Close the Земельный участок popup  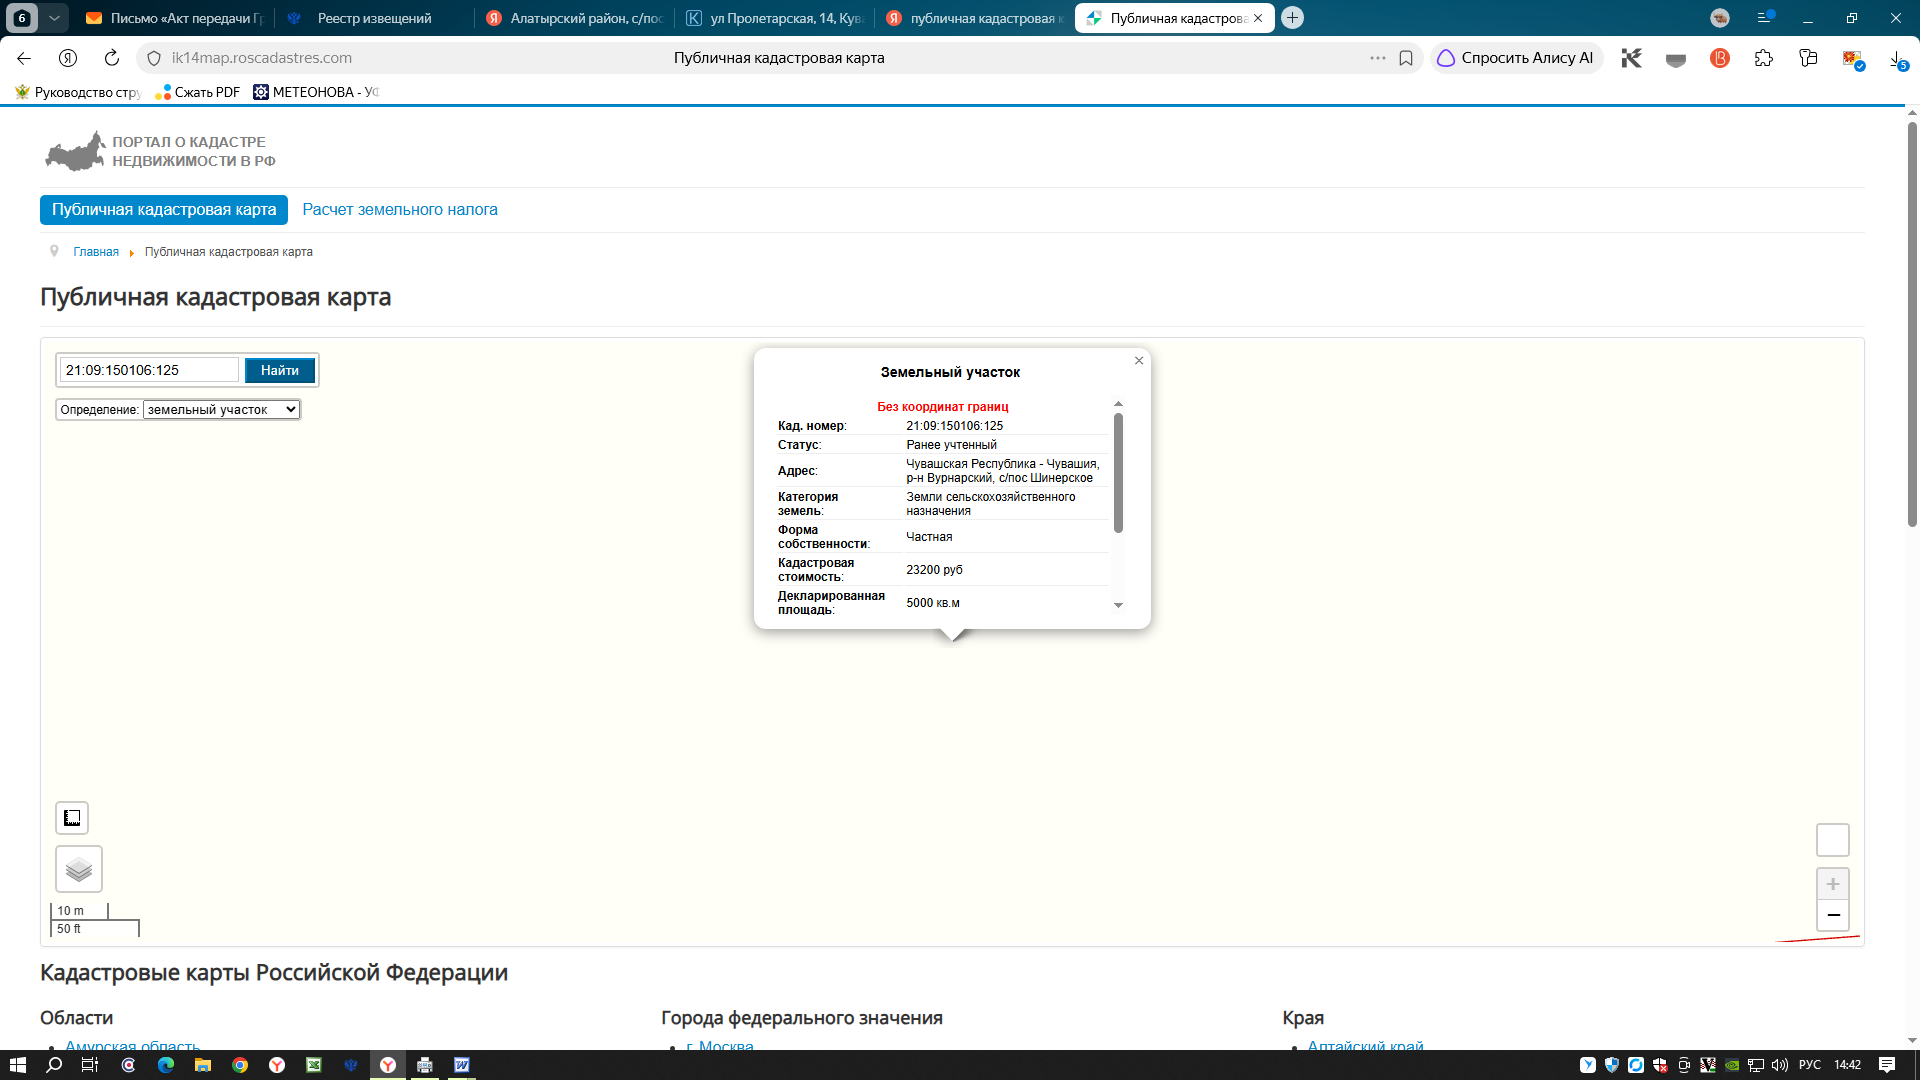1139,361
